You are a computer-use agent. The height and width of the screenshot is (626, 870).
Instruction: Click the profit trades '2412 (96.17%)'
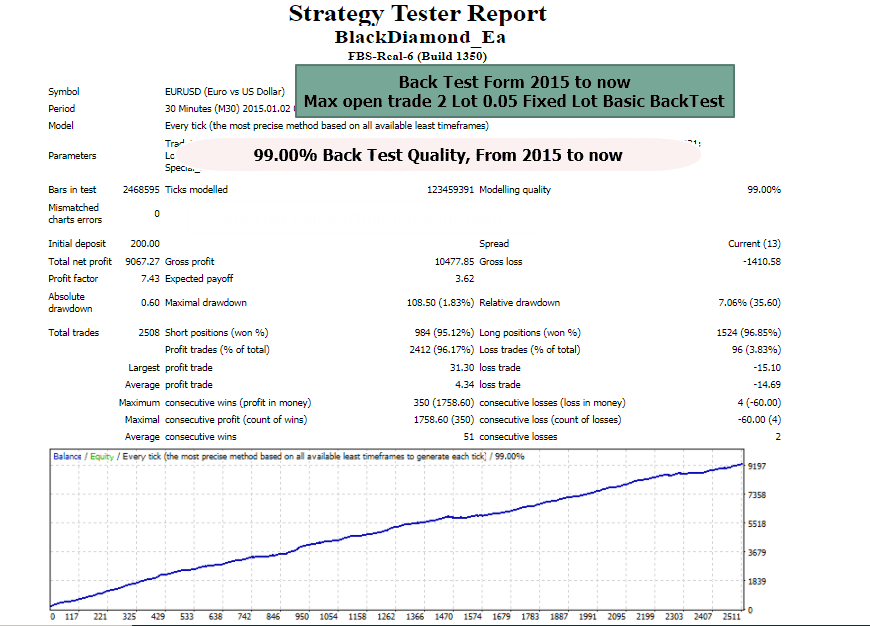(x=442, y=350)
